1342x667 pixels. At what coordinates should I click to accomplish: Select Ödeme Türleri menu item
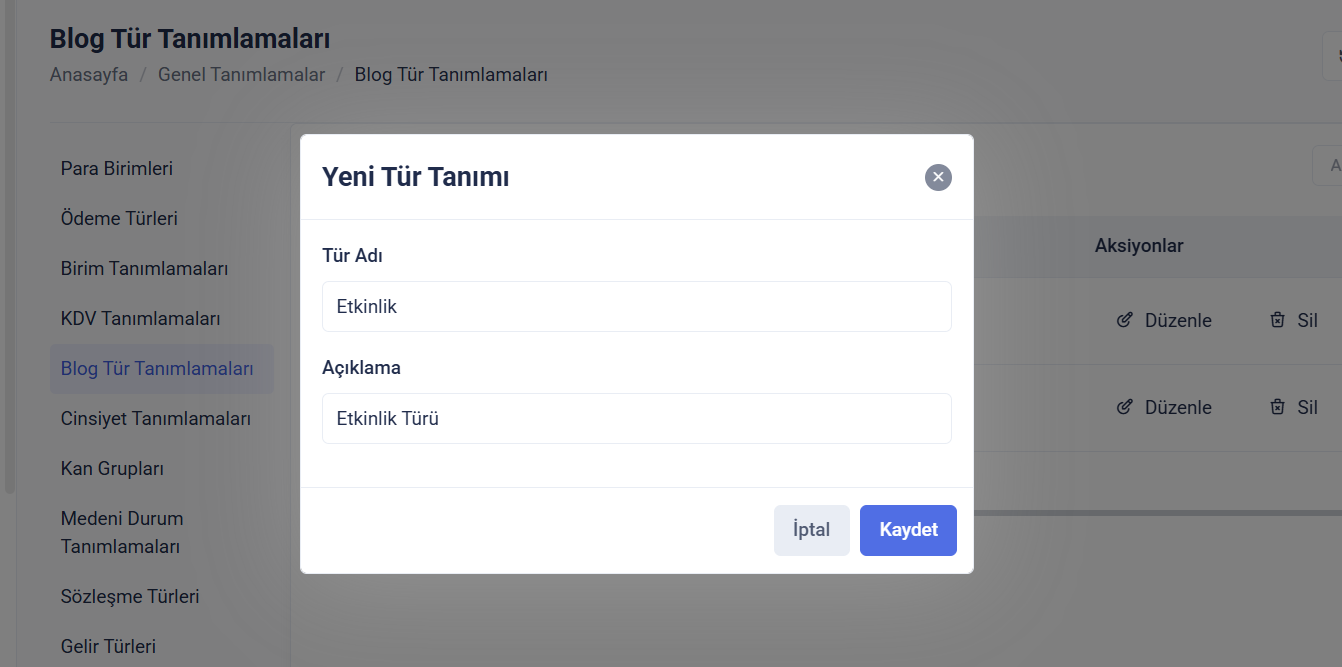coord(119,218)
